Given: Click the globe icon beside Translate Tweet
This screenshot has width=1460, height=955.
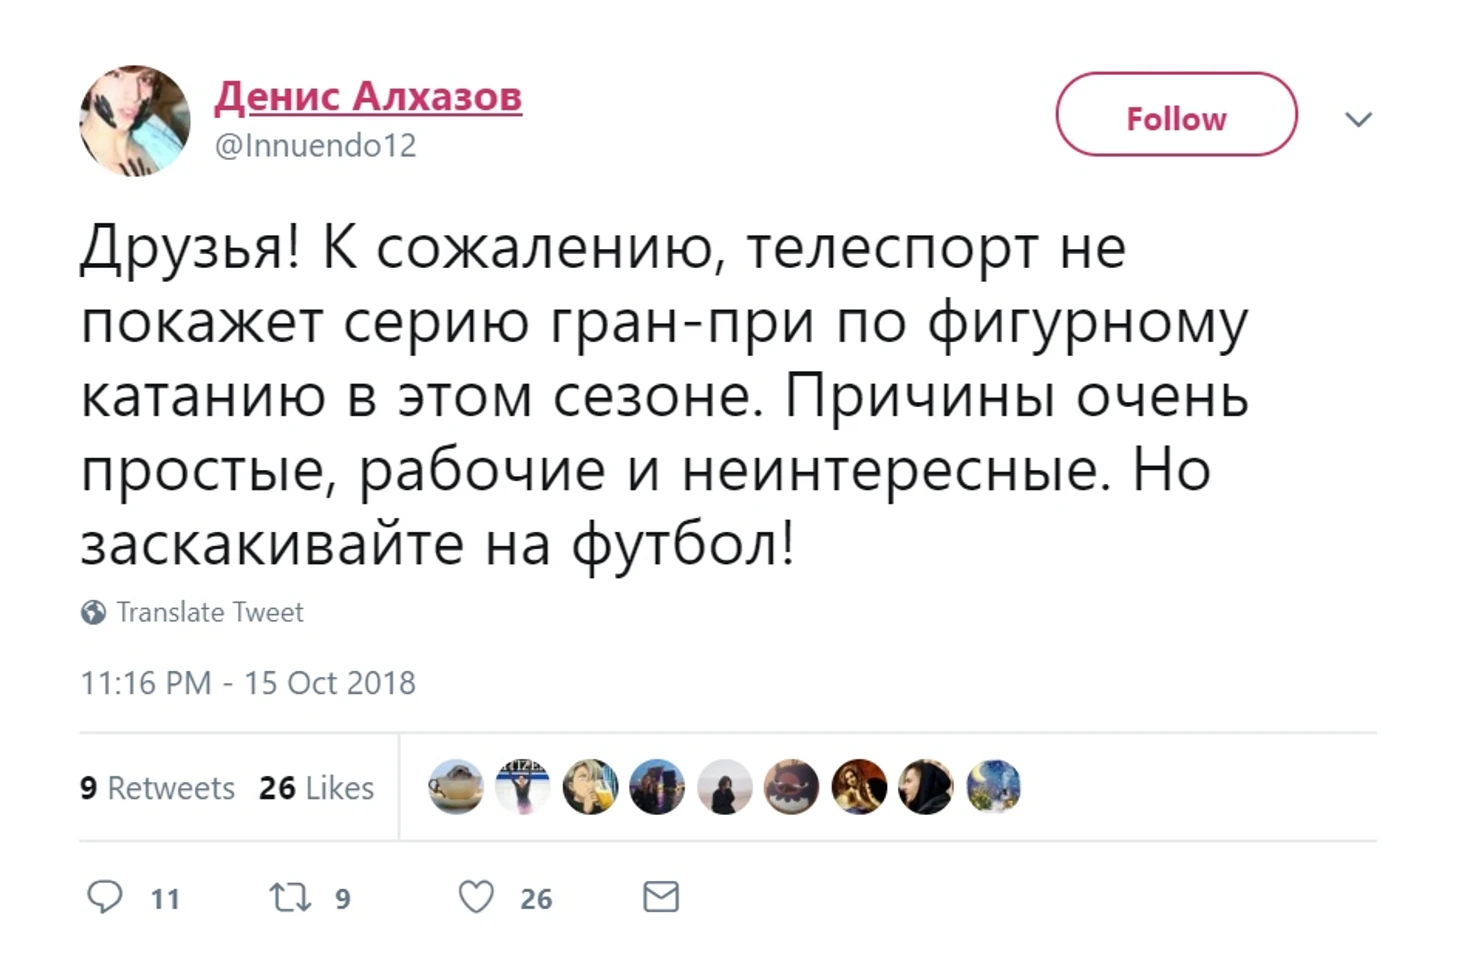Looking at the screenshot, I should [x=94, y=612].
